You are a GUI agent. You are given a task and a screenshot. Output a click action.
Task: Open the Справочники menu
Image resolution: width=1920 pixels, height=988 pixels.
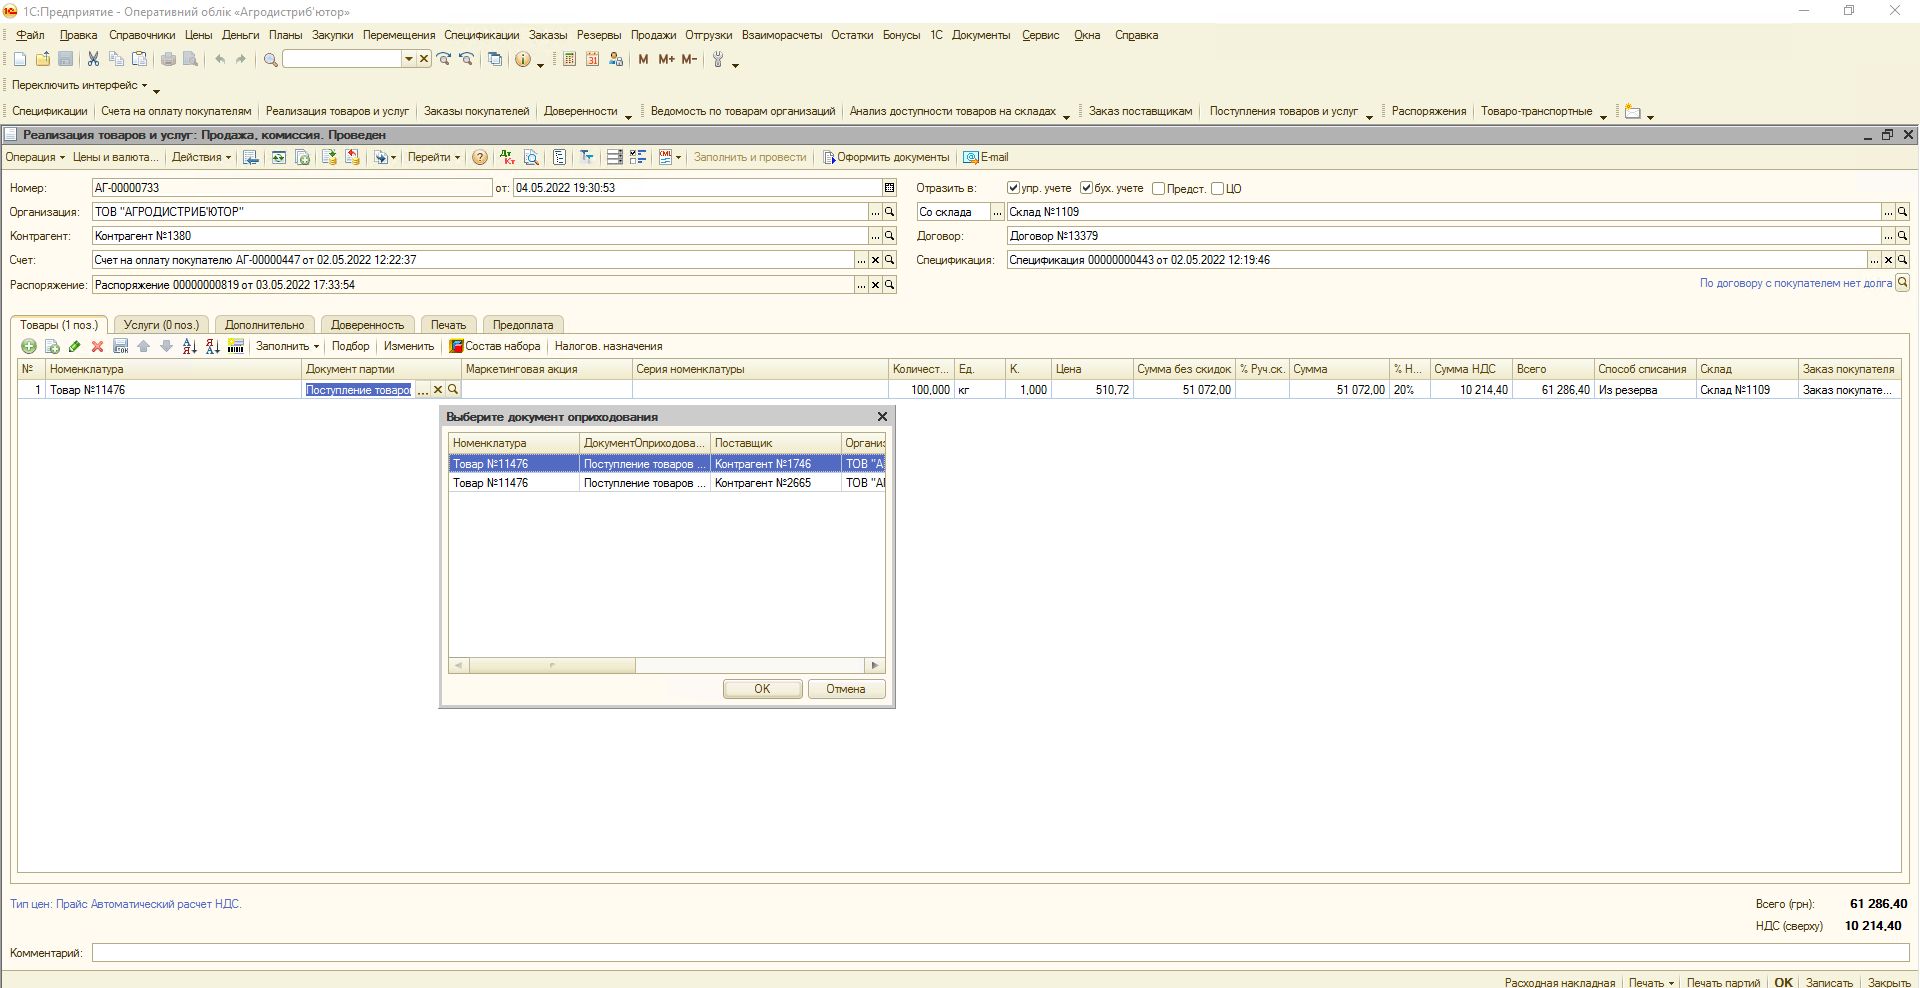(142, 36)
